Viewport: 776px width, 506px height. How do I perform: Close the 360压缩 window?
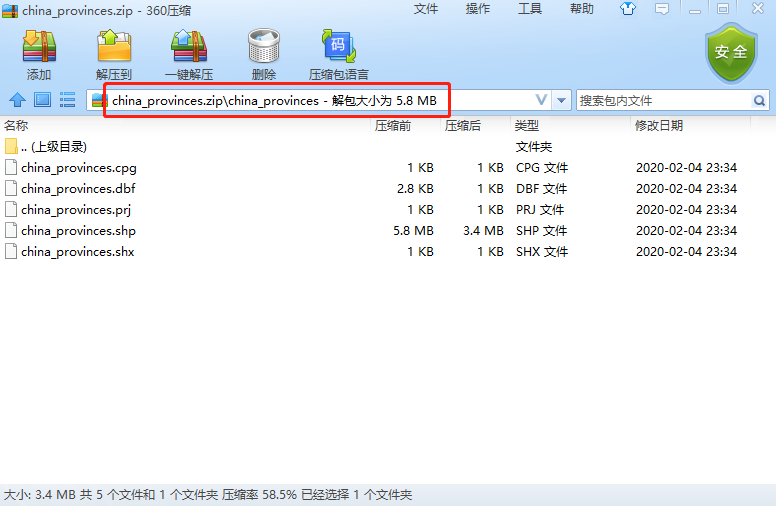pos(757,8)
